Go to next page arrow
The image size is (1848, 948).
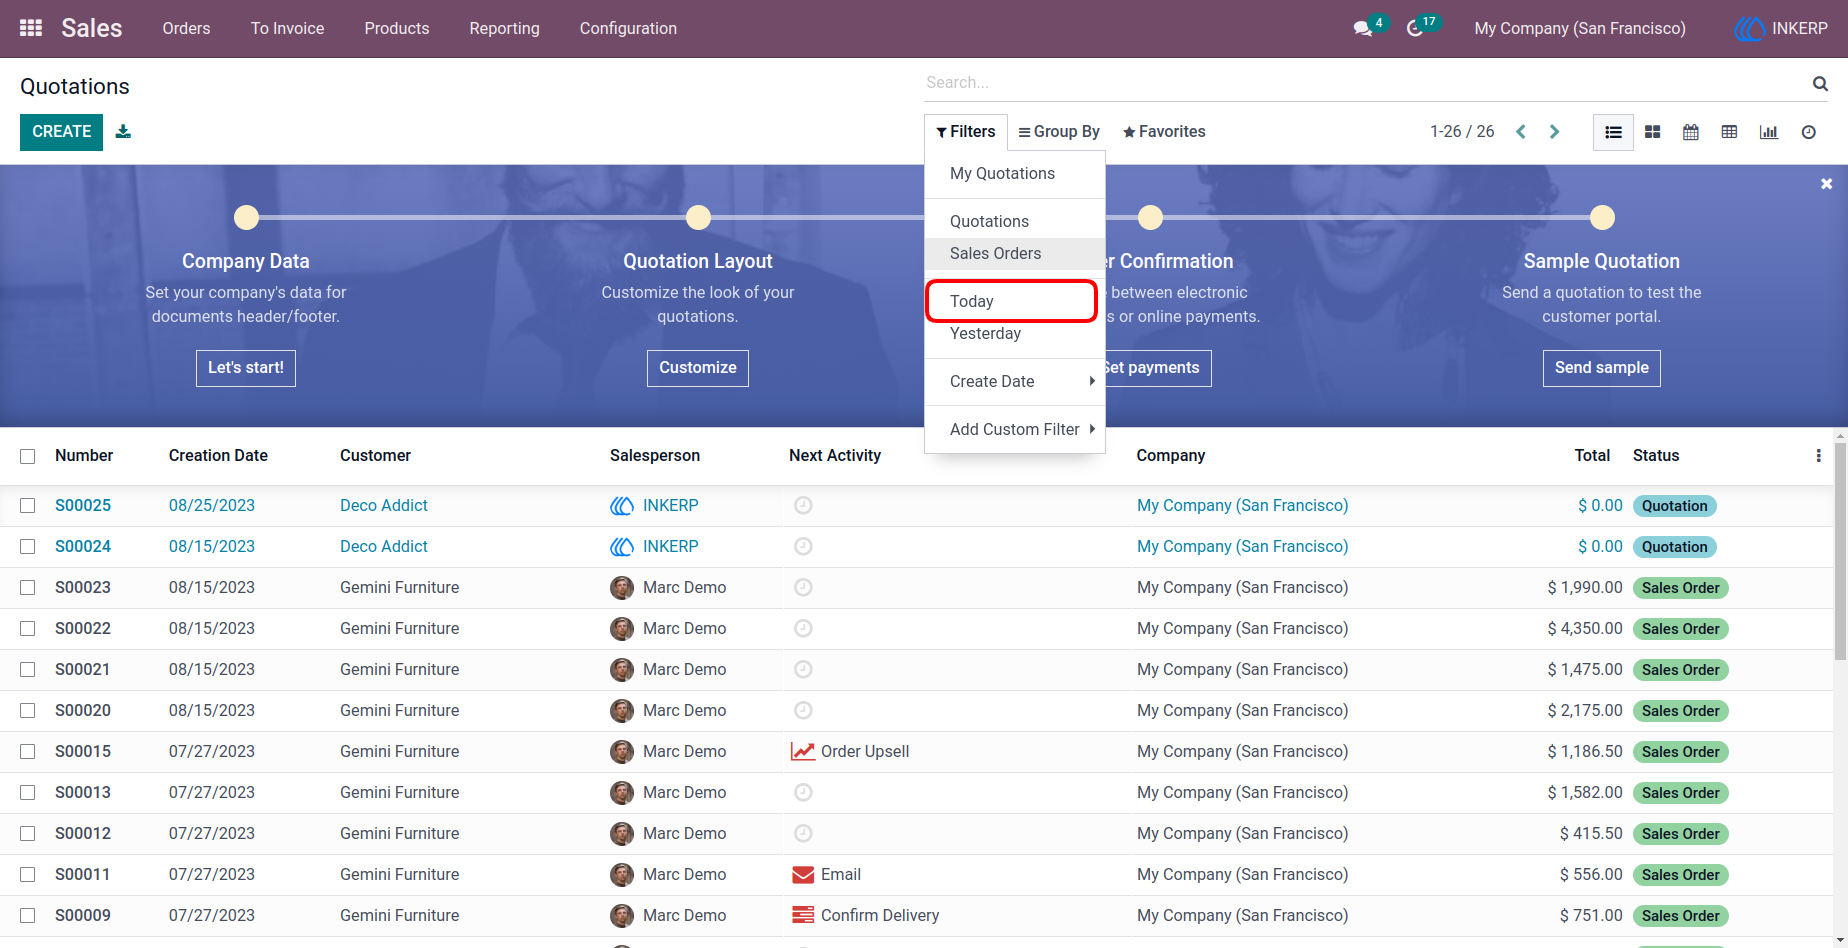click(x=1555, y=132)
